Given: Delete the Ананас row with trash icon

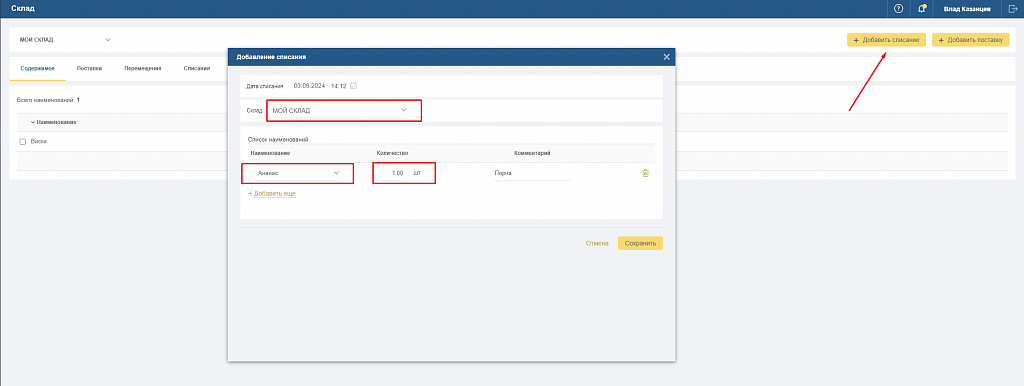Looking at the screenshot, I should click(x=645, y=173).
